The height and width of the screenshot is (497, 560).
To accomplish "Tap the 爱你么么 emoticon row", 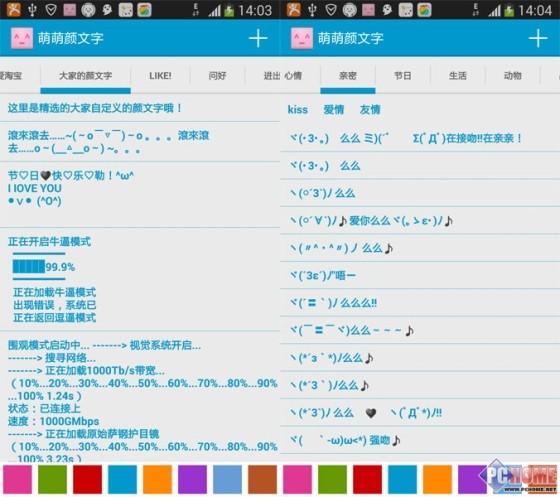I will 420,221.
